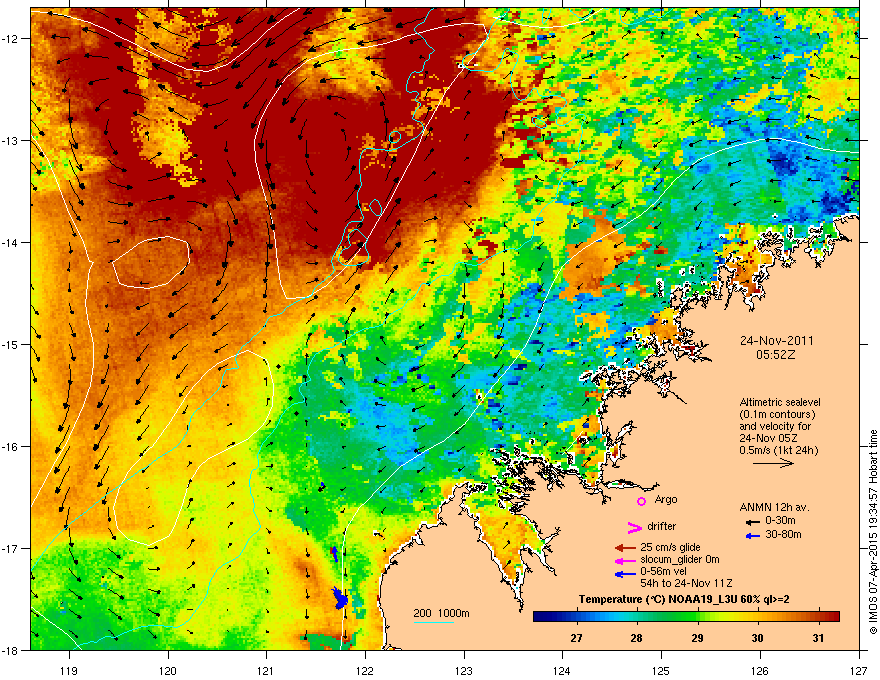The height and width of the screenshot is (680, 880).
Task: Click the 'and velocity for' text line
Action: pyautogui.click(x=775, y=426)
